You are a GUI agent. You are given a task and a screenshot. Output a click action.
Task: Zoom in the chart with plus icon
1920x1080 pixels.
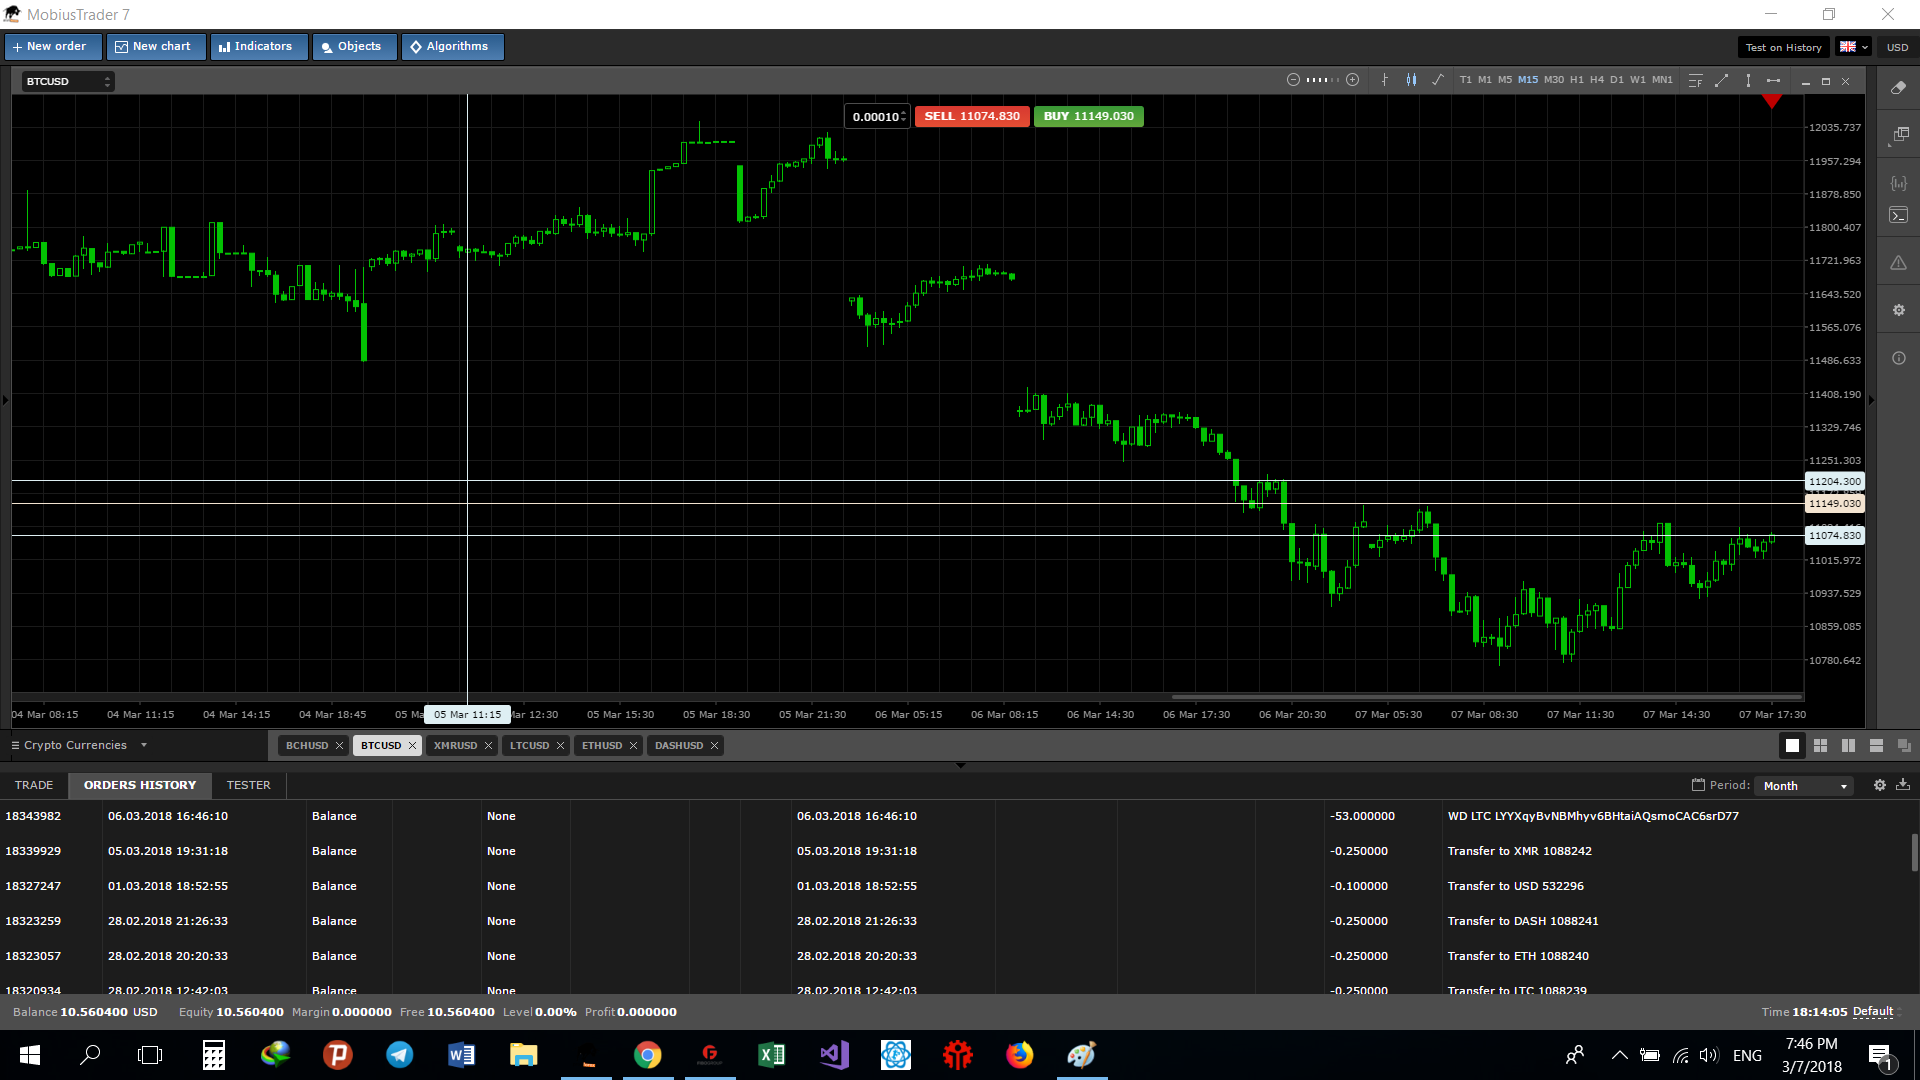click(1352, 80)
